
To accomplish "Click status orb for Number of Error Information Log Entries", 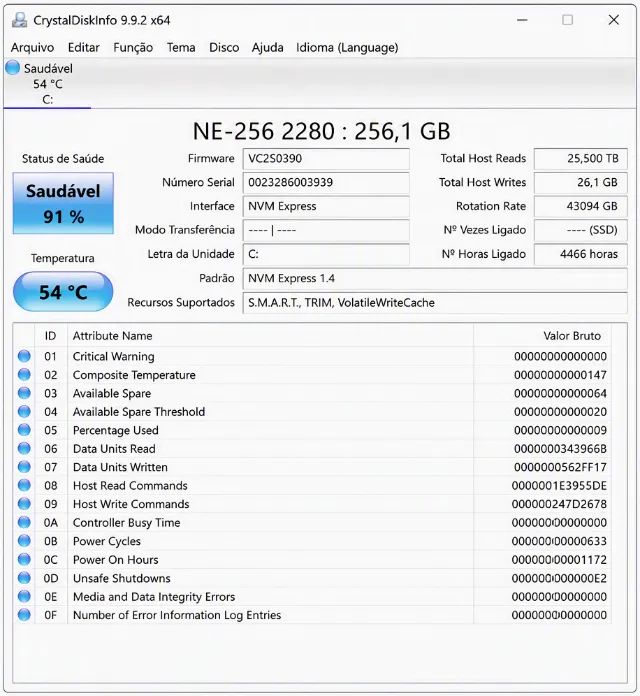I will [x=24, y=615].
